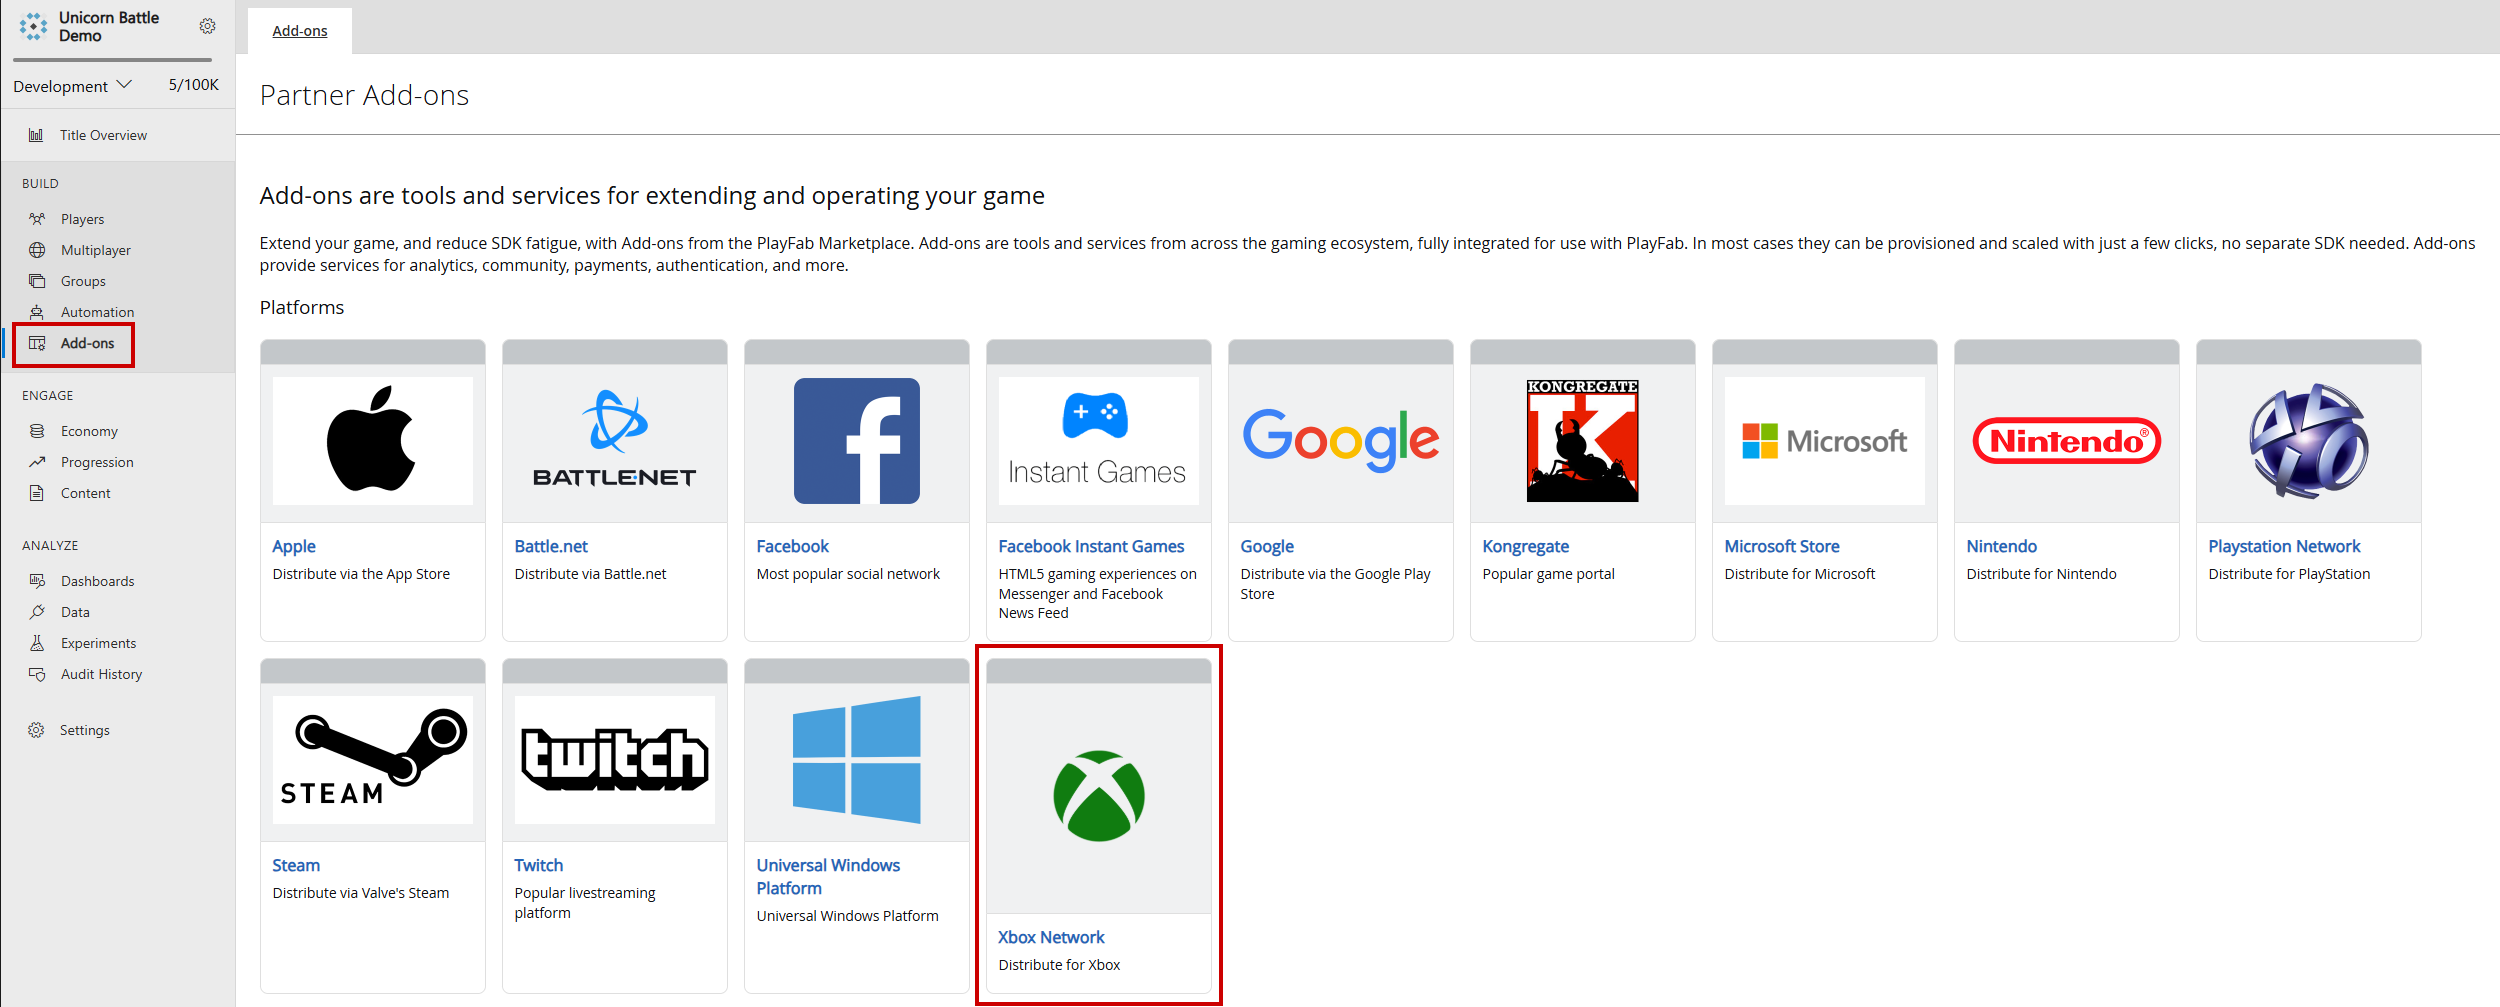2500x1007 pixels.
Task: Open the Steam add-on link
Action: point(296,865)
